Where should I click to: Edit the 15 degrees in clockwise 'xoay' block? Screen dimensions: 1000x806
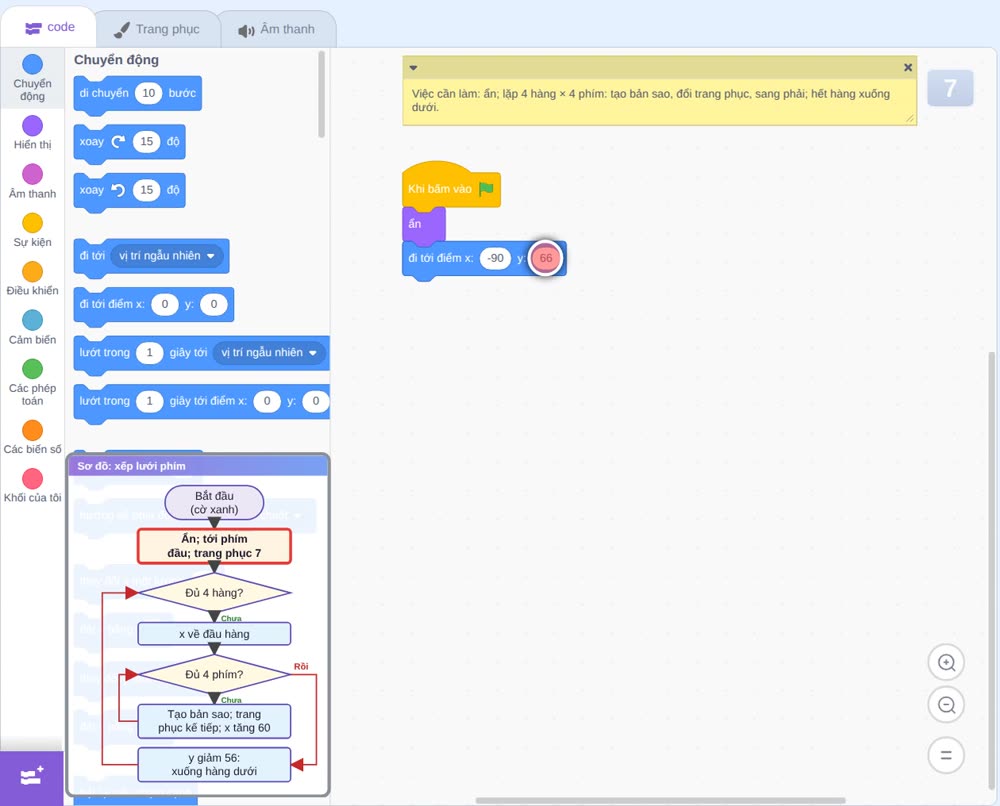point(147,142)
